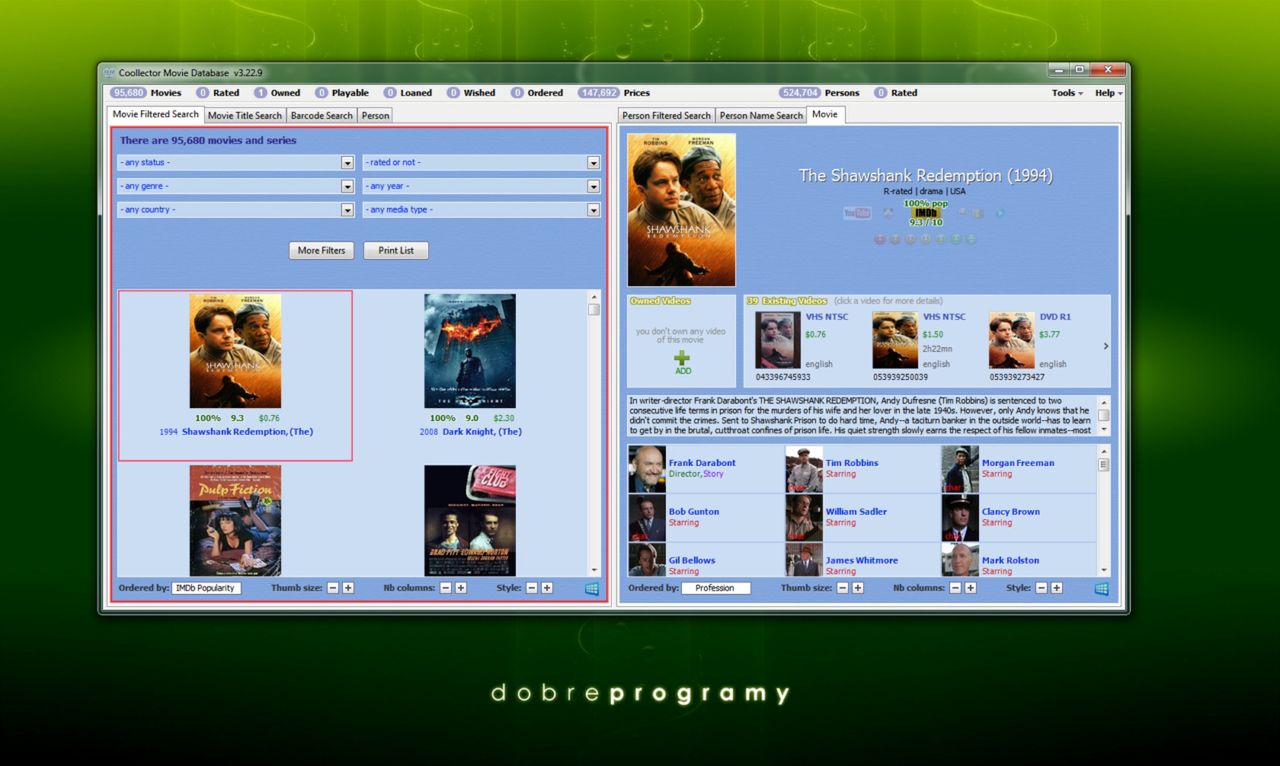This screenshot has height=766, width=1280.
Task: Increase Thumb size in cast panel
Action: (x=858, y=588)
